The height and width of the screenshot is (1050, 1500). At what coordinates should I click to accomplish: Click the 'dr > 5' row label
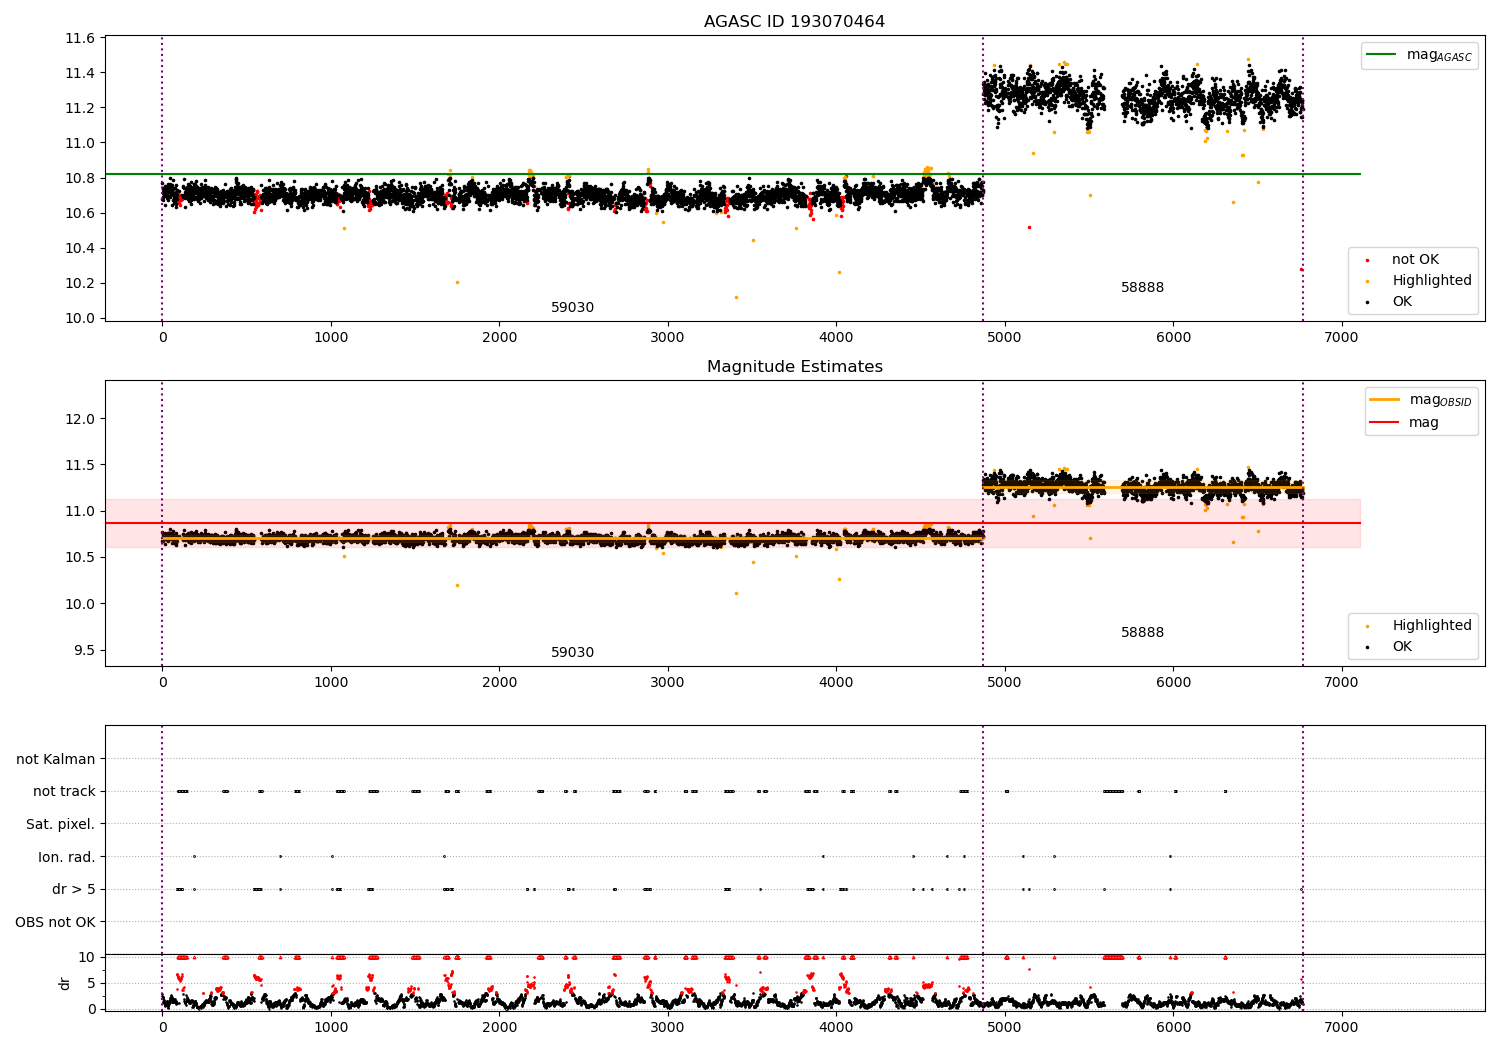tap(74, 890)
